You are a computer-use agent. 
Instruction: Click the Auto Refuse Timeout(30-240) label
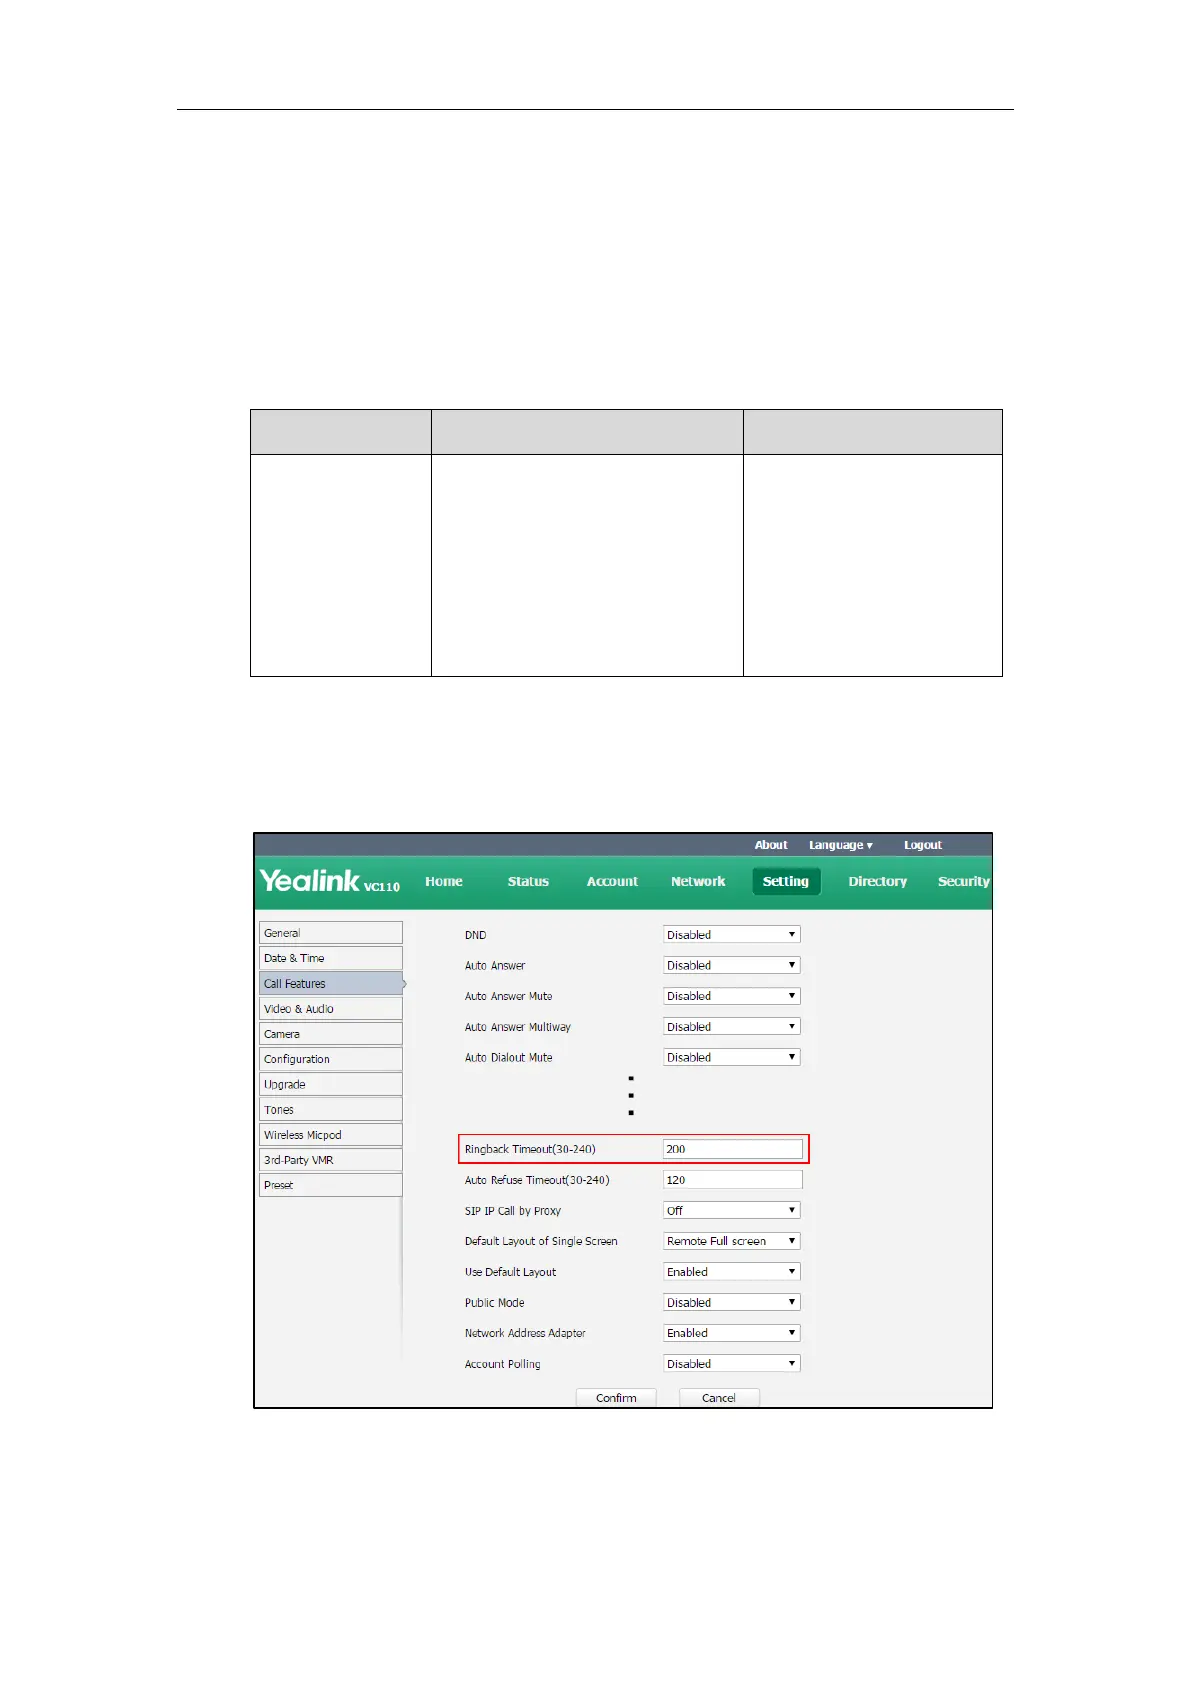(x=537, y=1180)
